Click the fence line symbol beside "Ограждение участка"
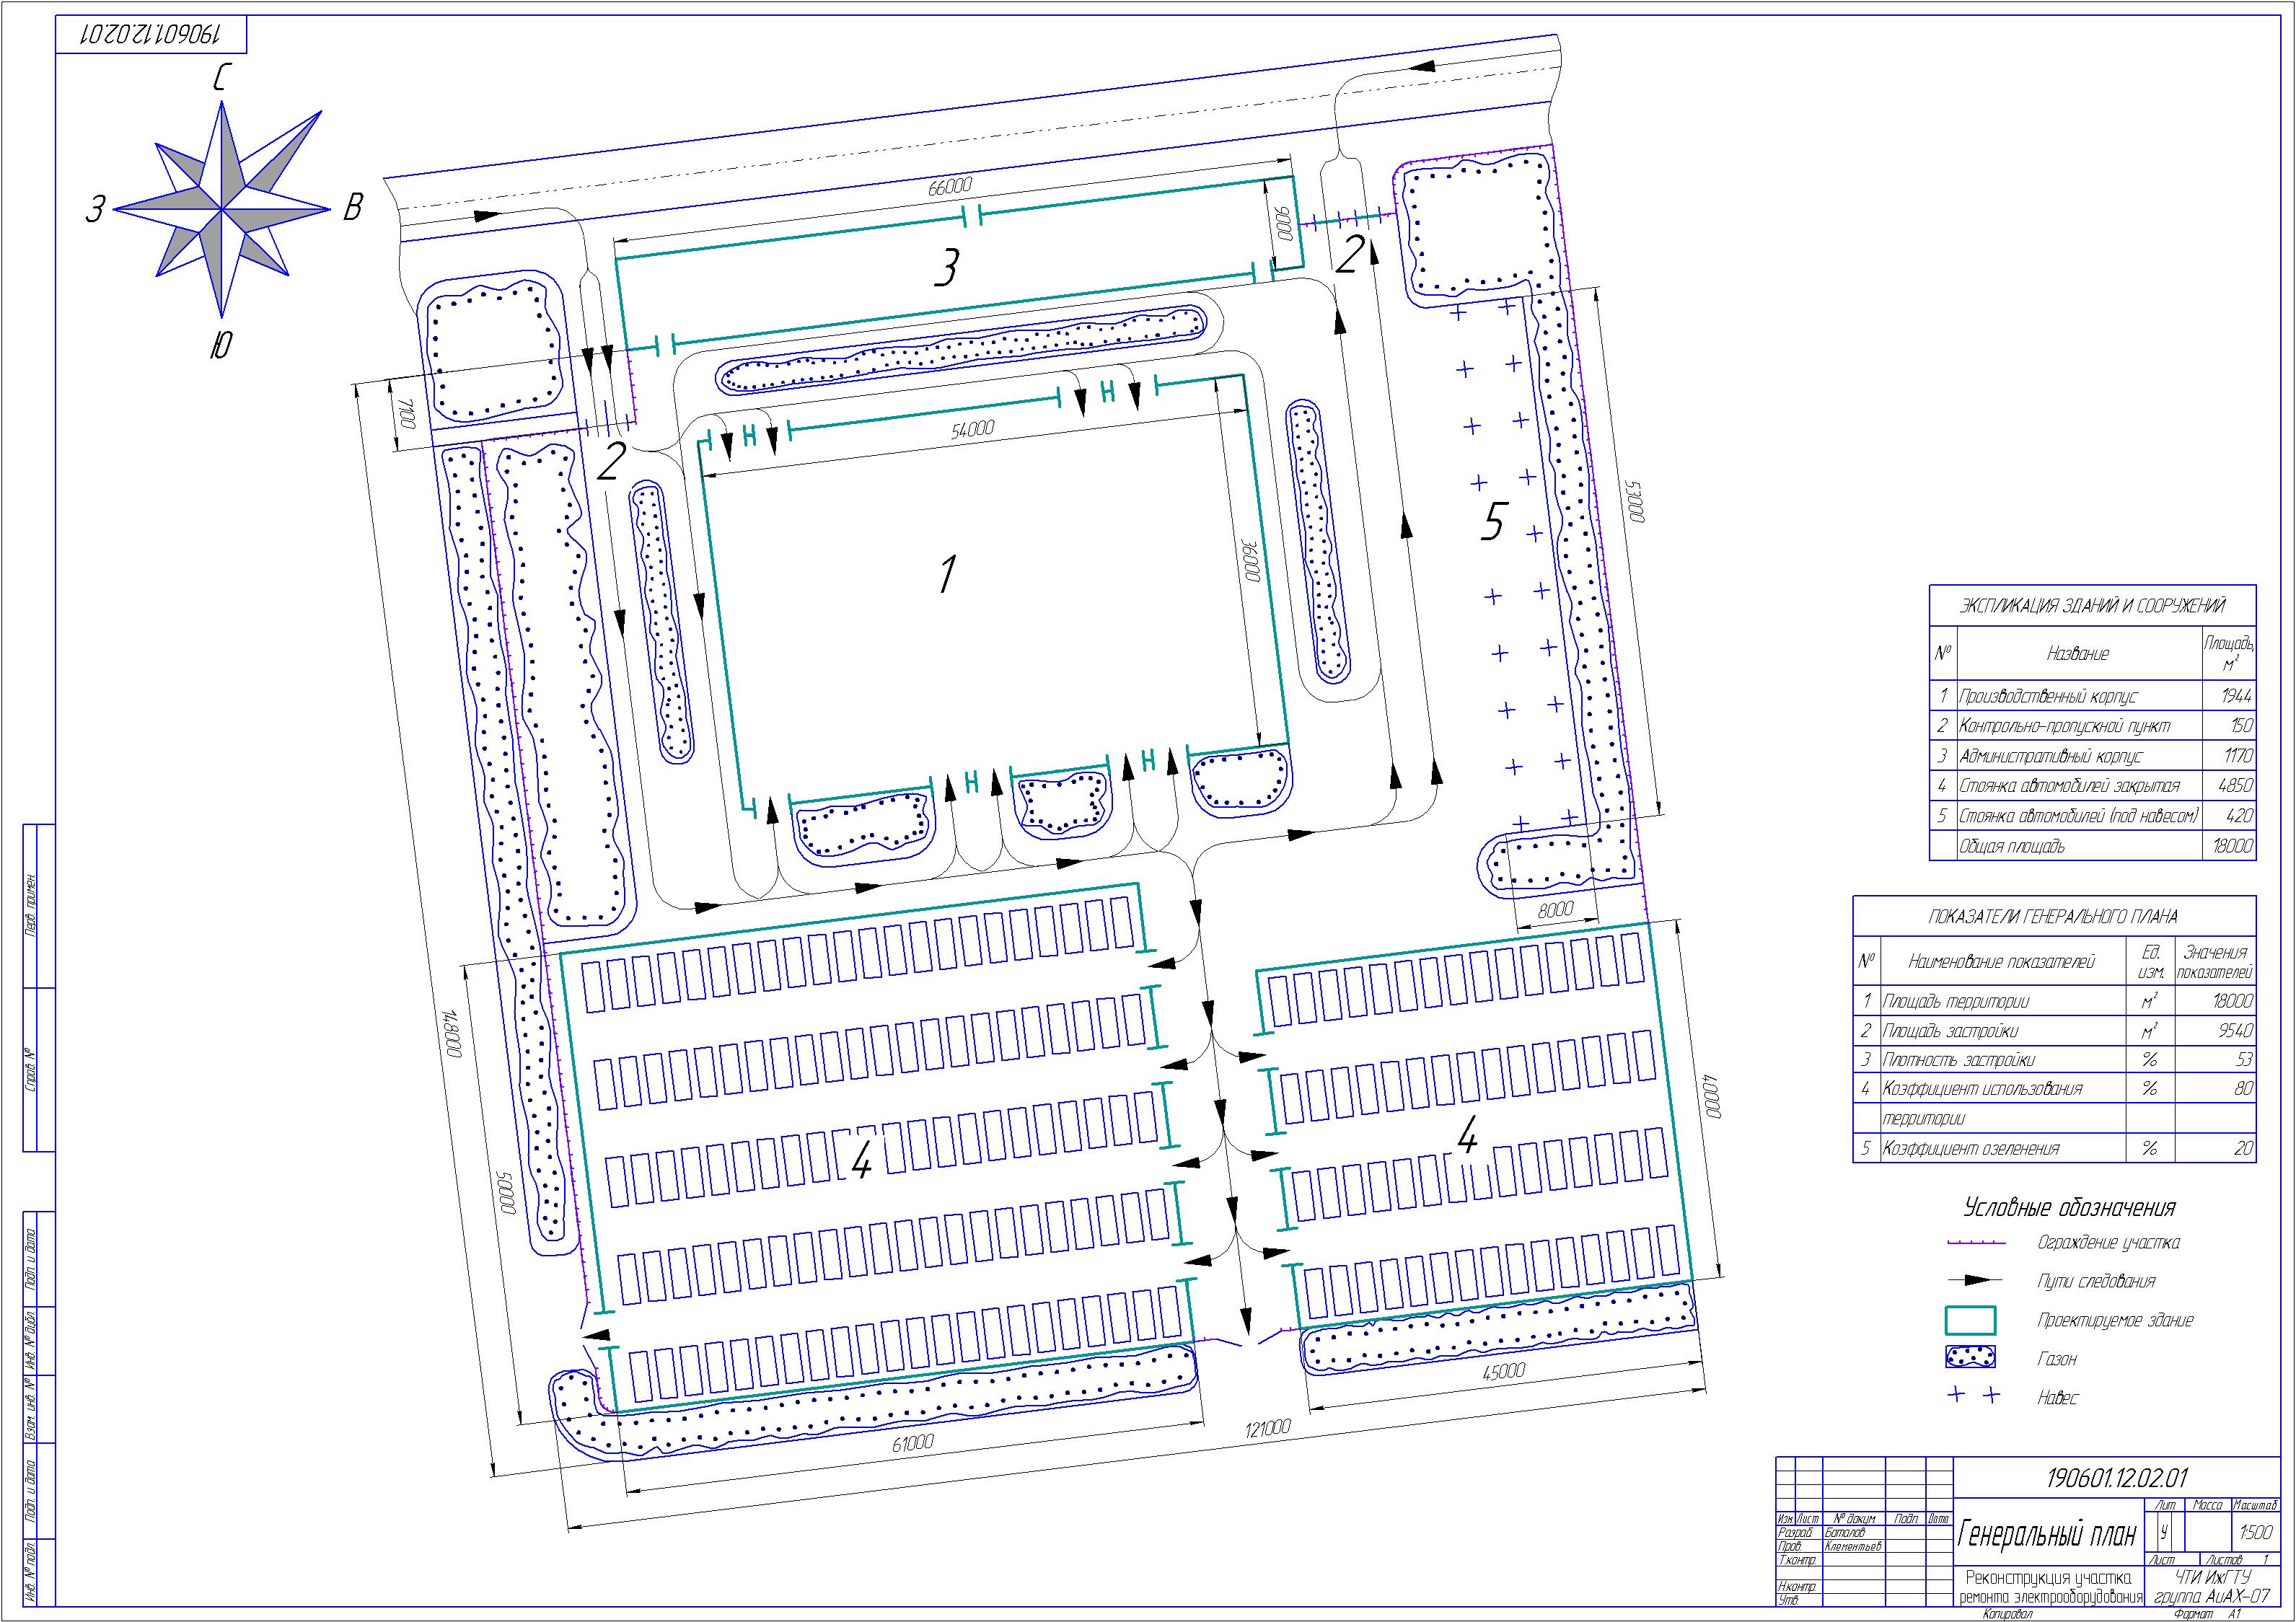This screenshot has height=1622, width=2296. [1977, 1243]
